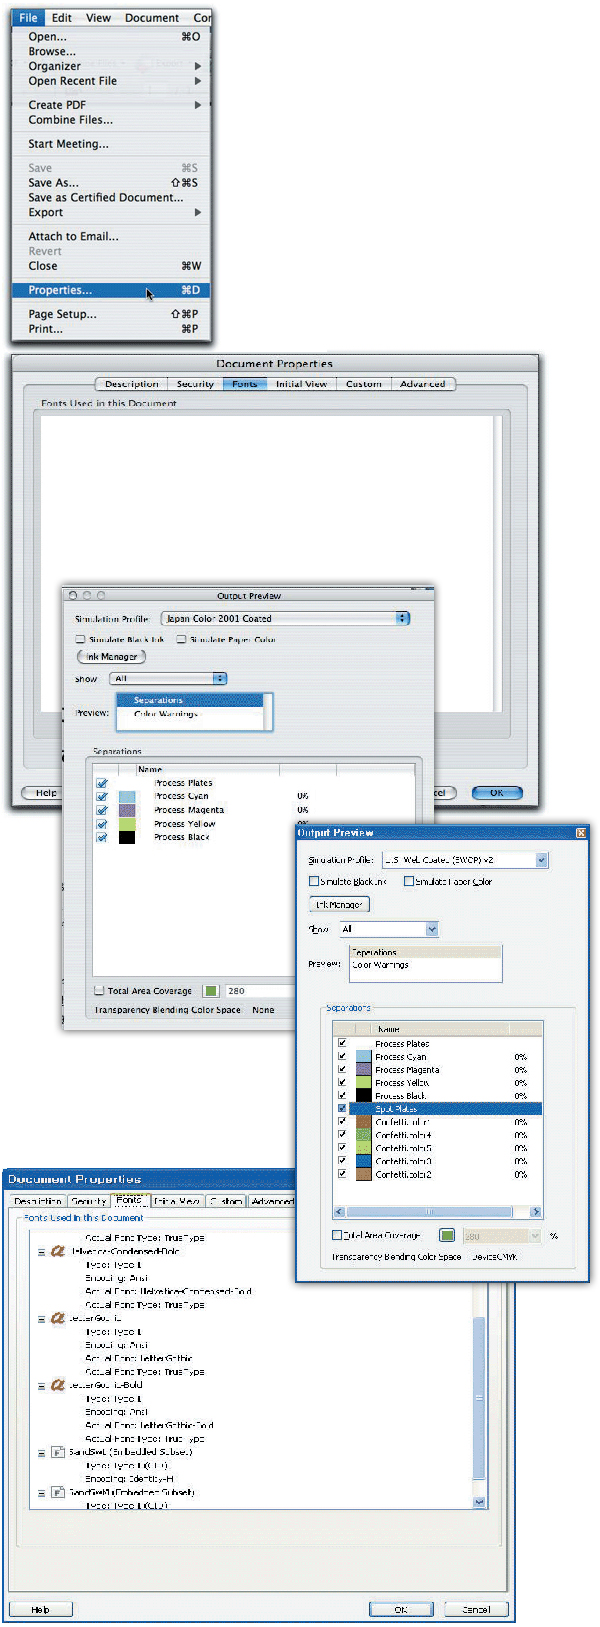
Task: Click the green coverage color swatch in Windows Output Preview
Action: pyautogui.click(x=447, y=1236)
